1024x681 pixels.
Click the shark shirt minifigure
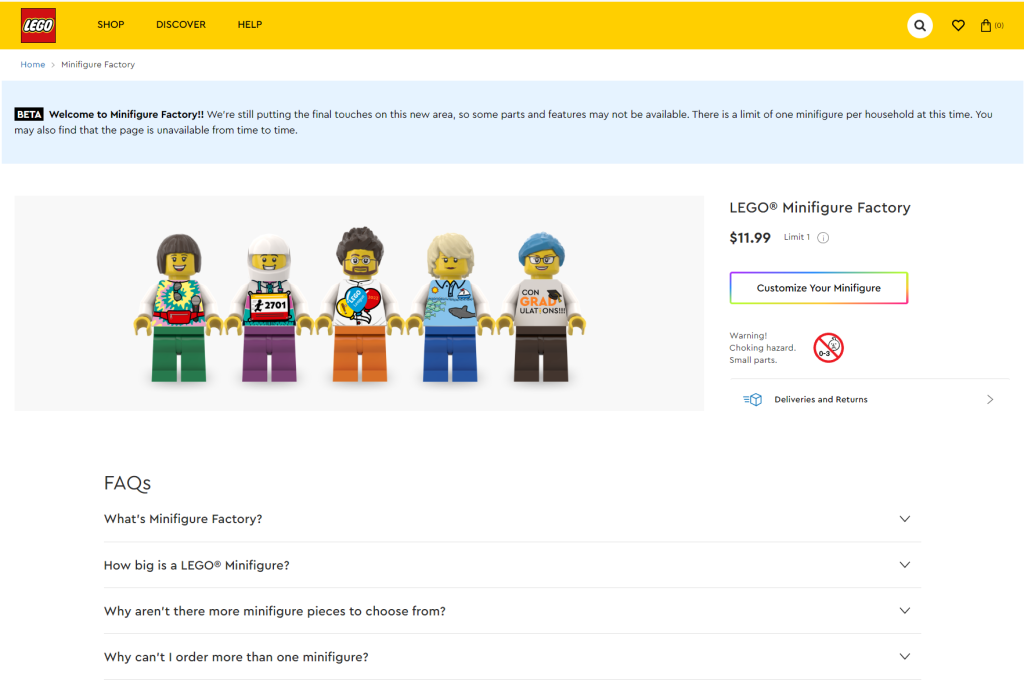[x=450, y=307]
